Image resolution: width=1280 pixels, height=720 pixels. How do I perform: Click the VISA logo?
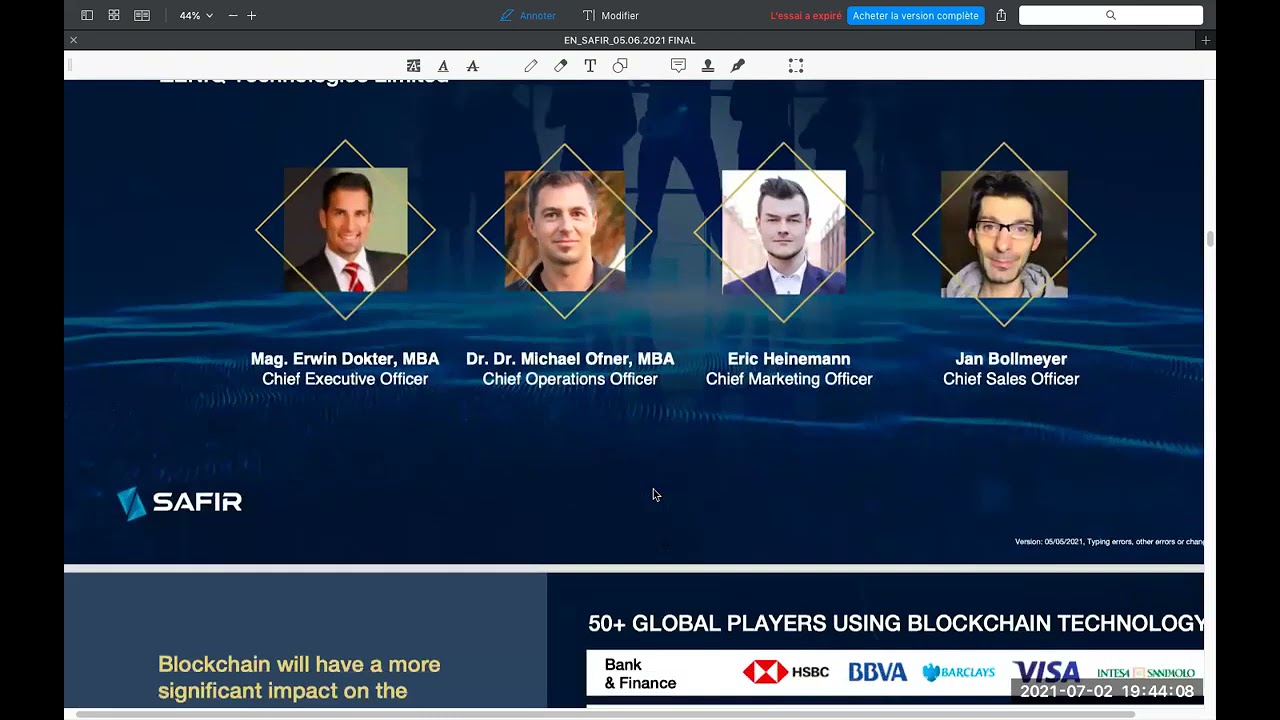click(x=1046, y=672)
